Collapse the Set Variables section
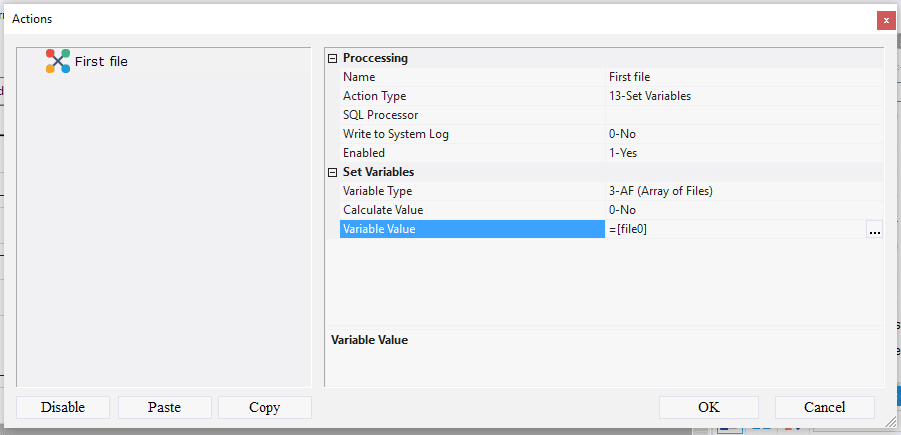 tap(333, 172)
